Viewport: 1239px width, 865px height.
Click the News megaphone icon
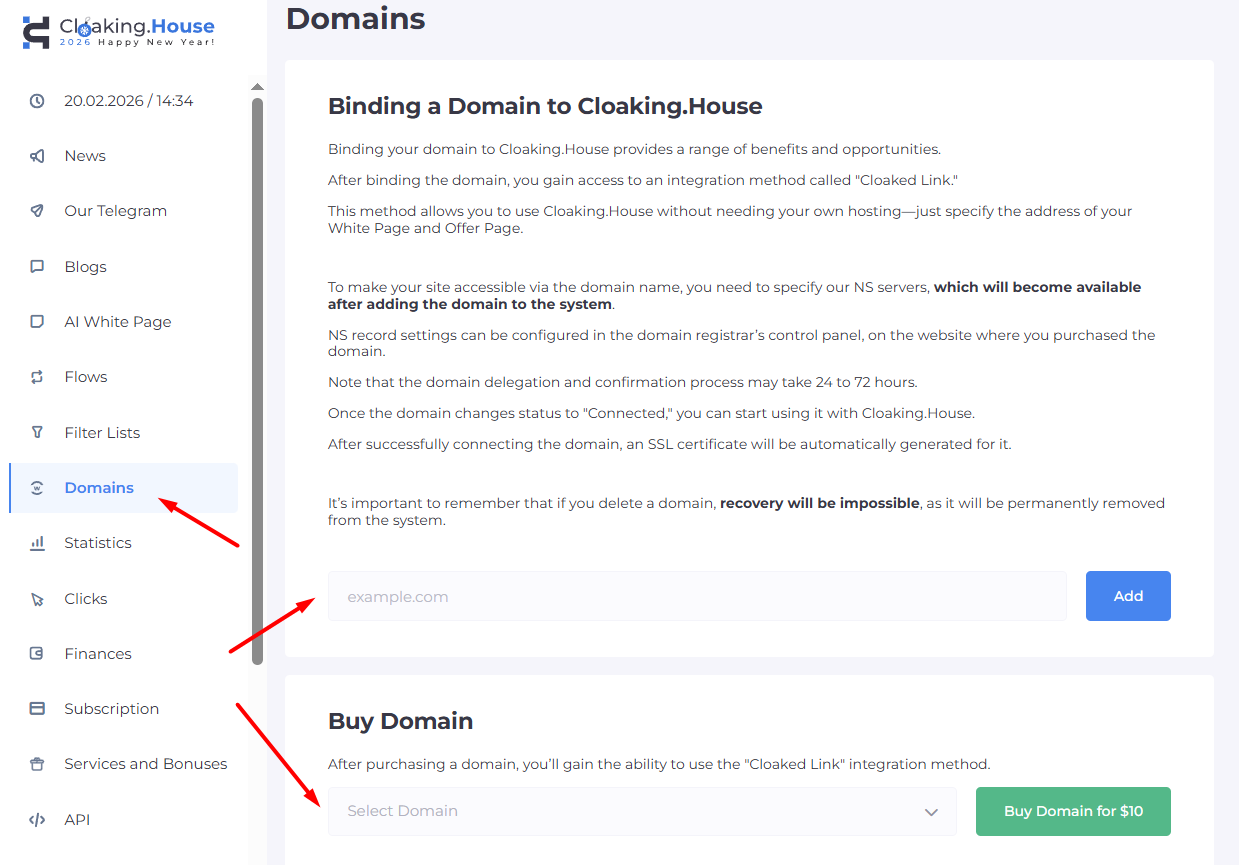coord(37,156)
